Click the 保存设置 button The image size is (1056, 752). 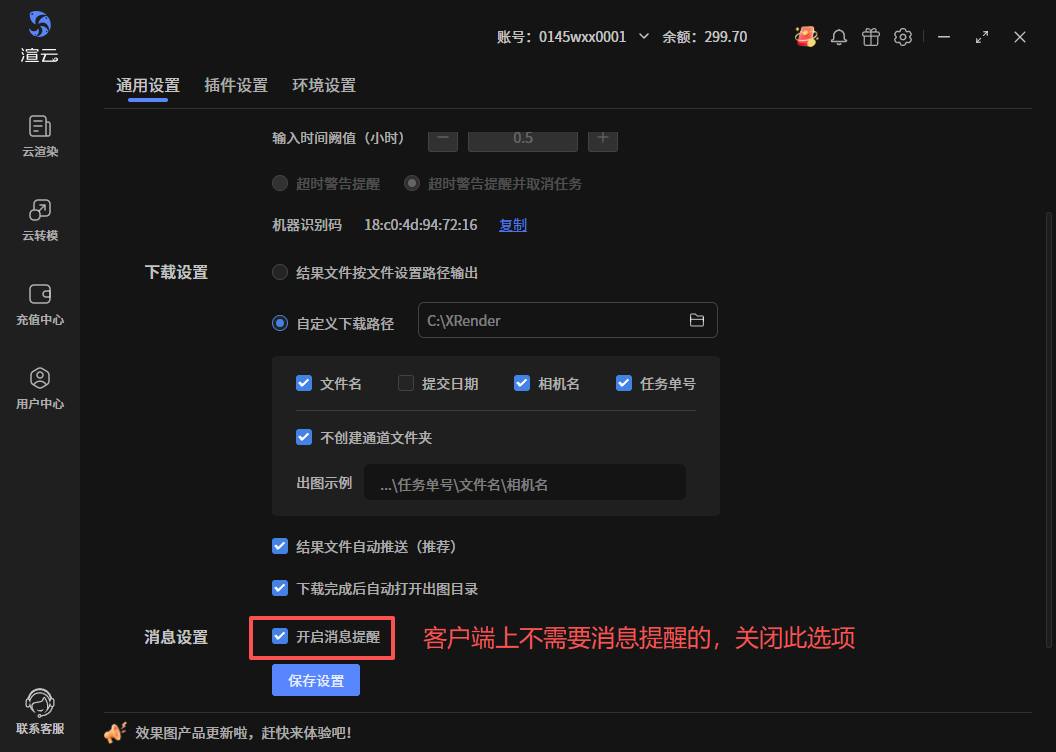(x=316, y=681)
